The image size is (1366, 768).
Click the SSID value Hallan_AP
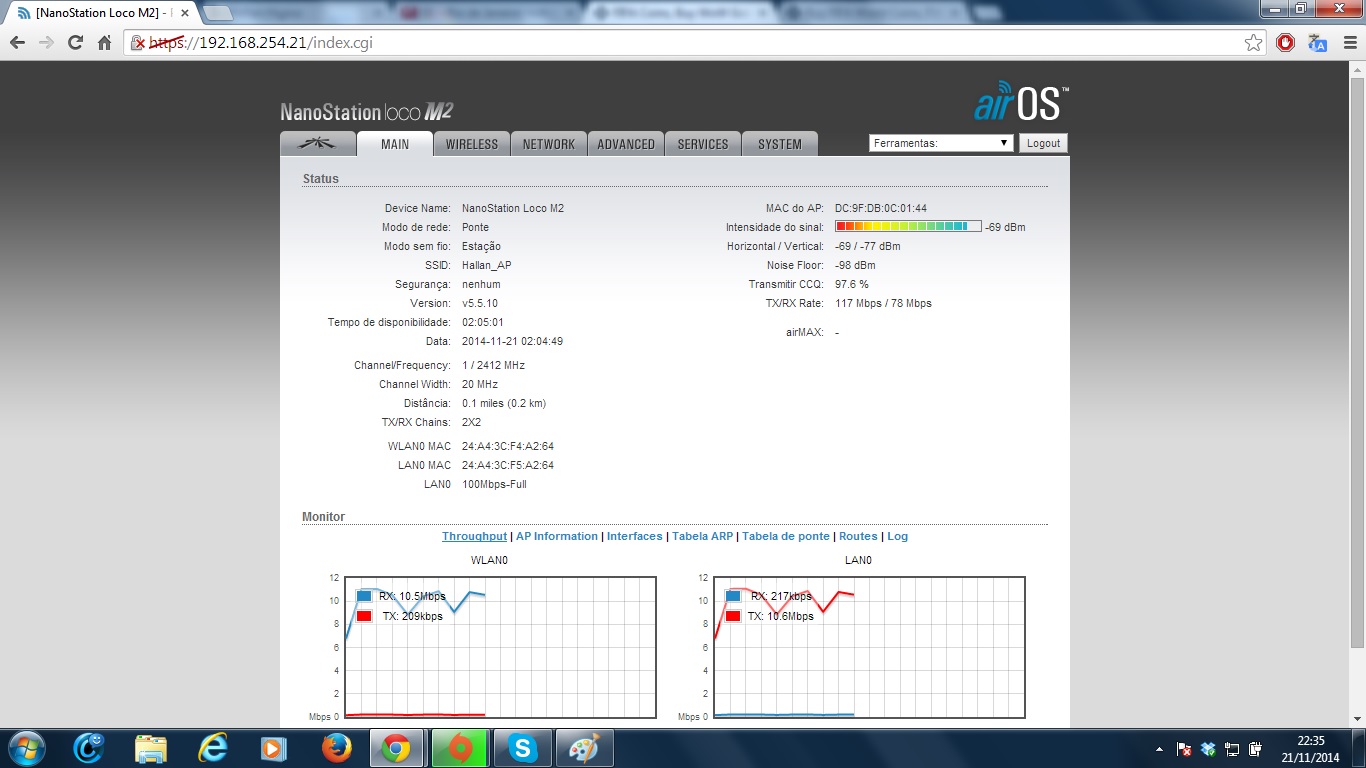487,265
